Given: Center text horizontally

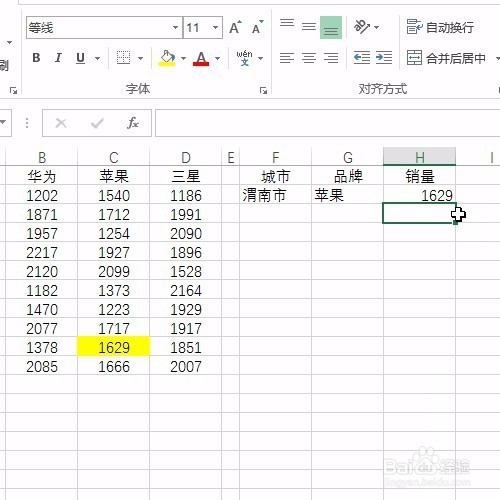Looking at the screenshot, I should tap(309, 58).
